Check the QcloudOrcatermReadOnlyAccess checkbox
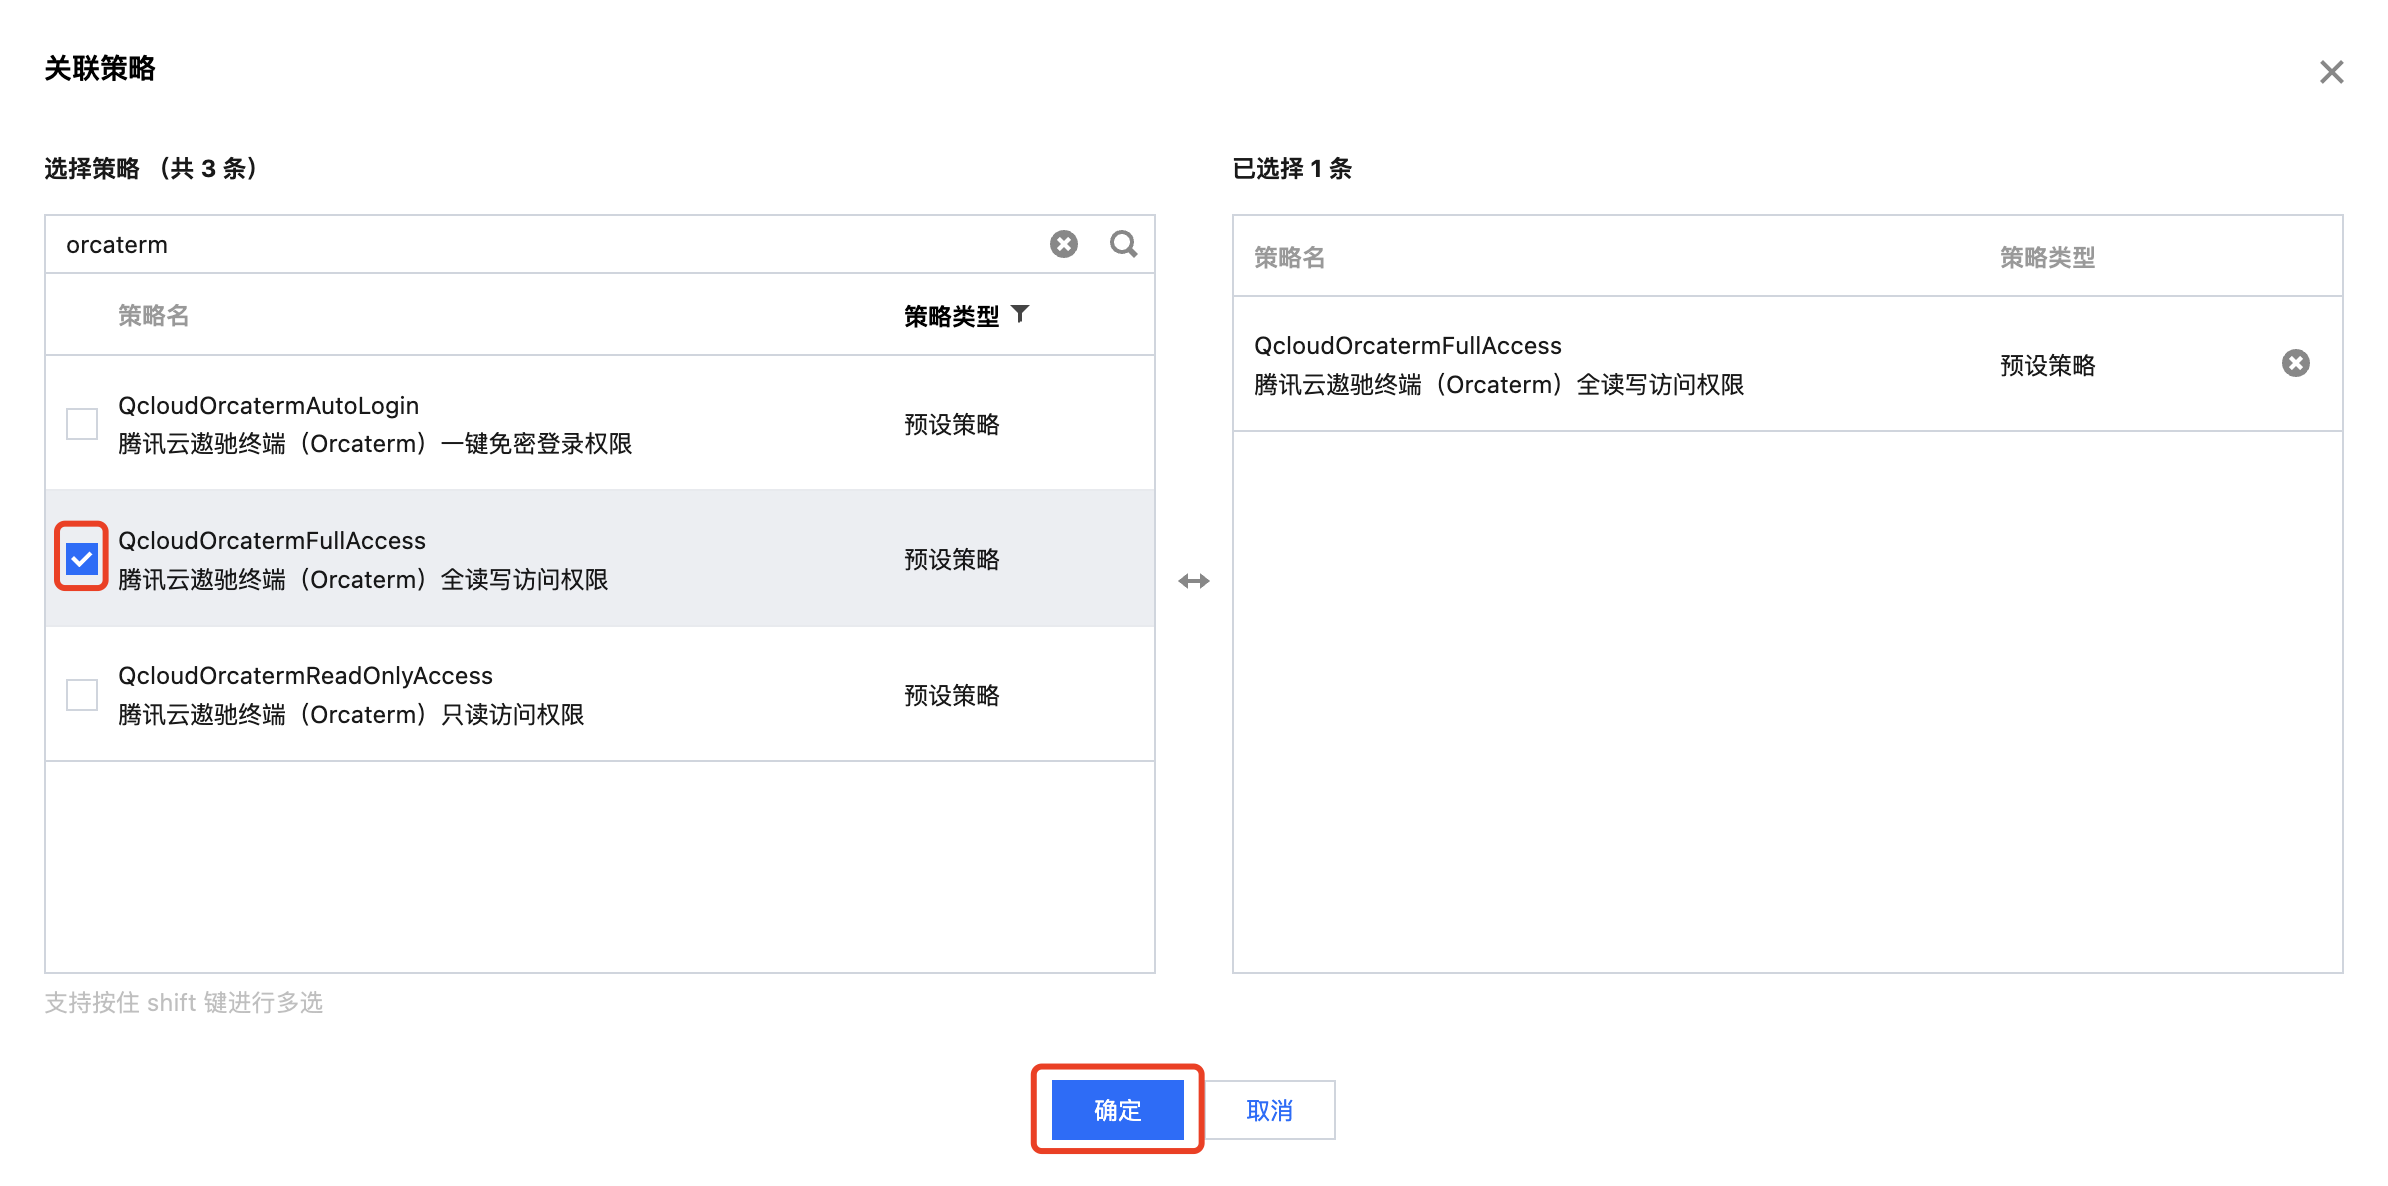Viewport: 2388px width, 1186px height. [x=82, y=695]
